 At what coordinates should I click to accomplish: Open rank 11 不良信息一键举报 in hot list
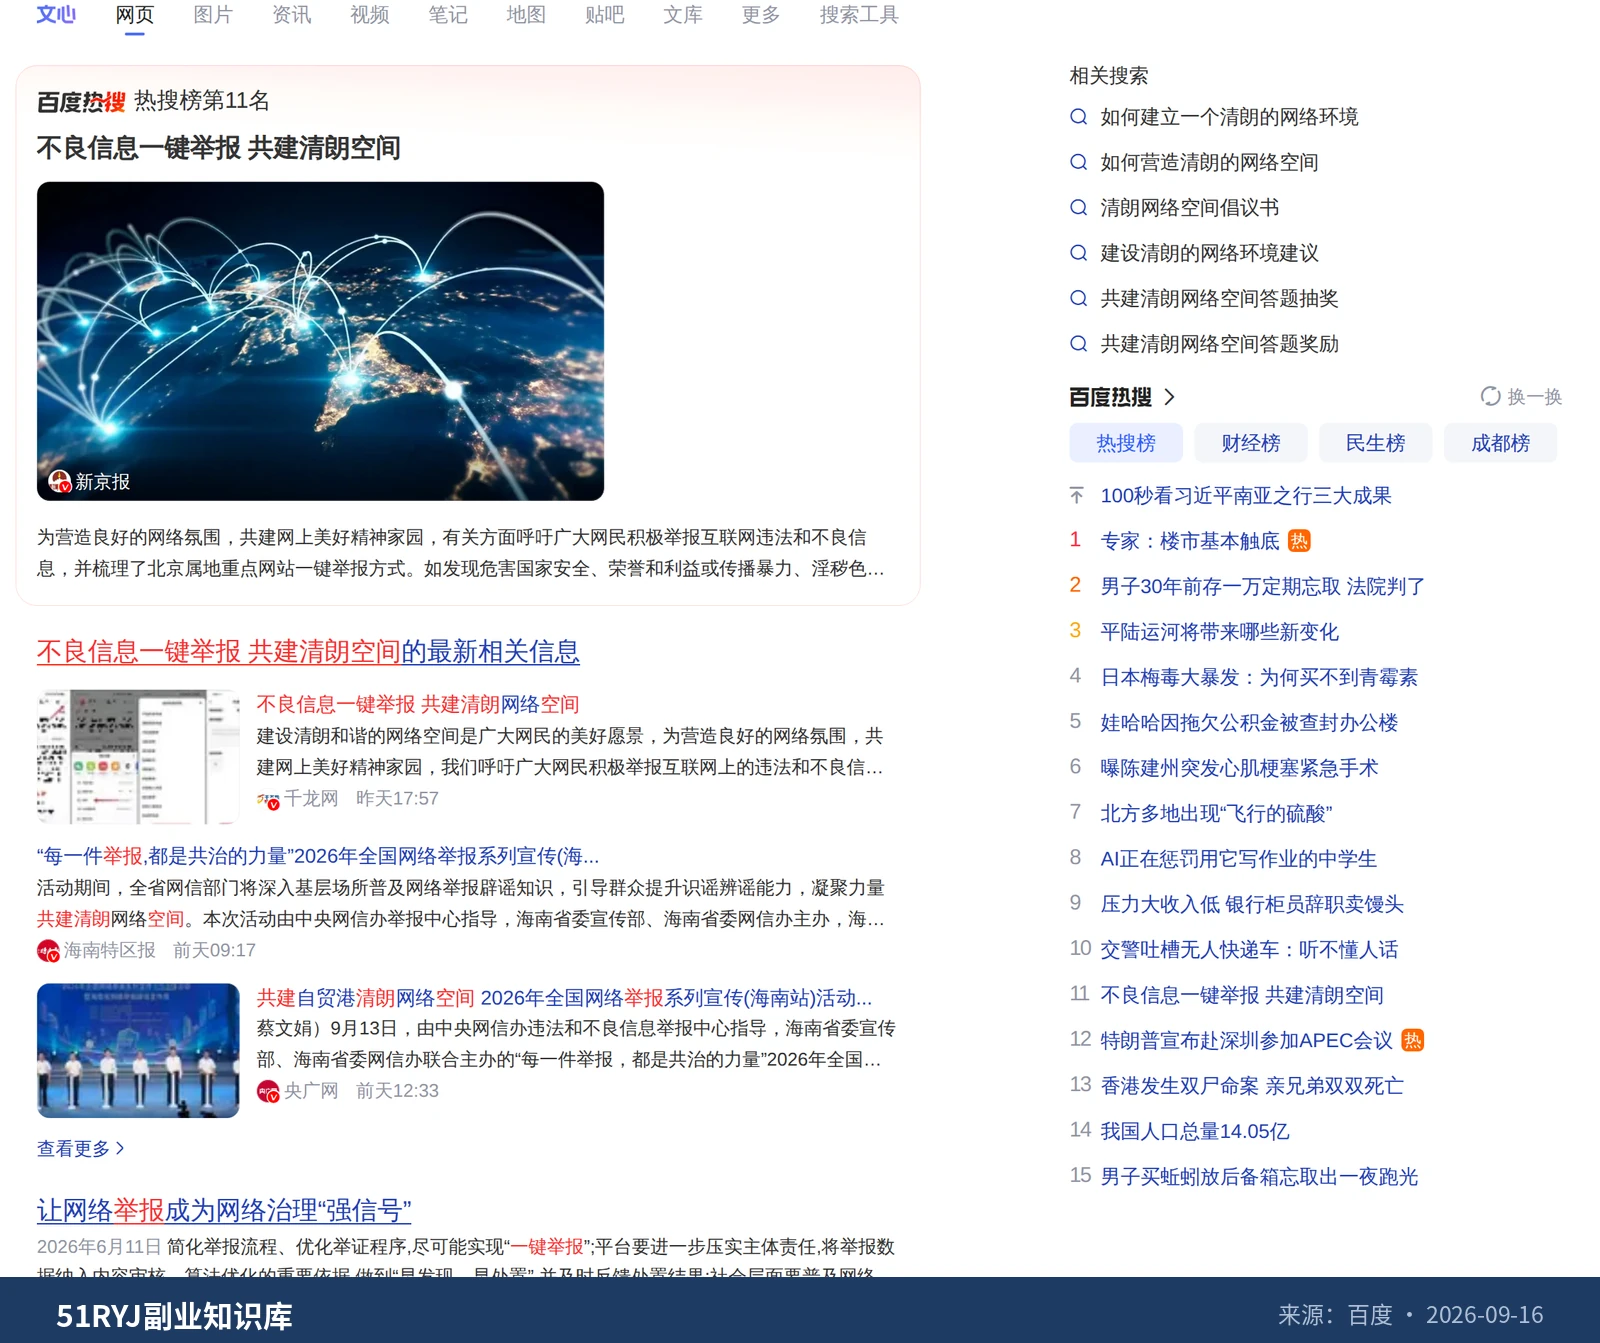click(1242, 996)
